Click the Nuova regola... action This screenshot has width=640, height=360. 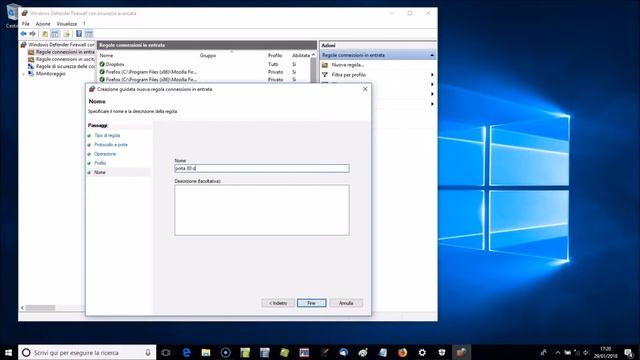tap(347, 65)
